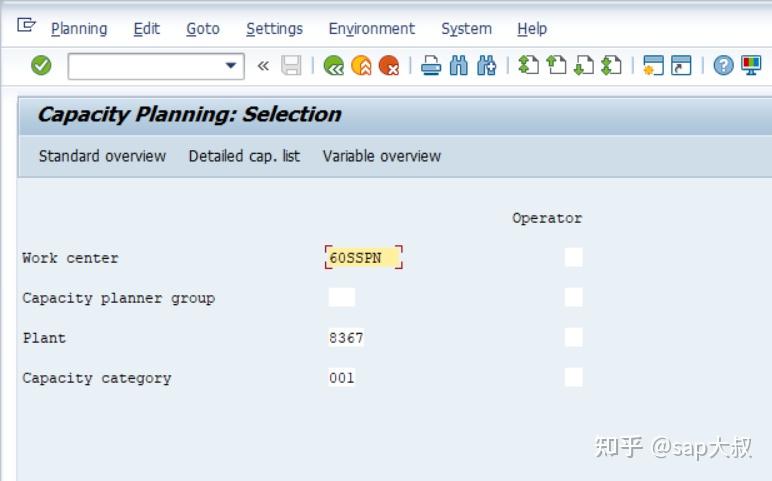This screenshot has height=481, width=772.
Task: Click the green Enter checkmark icon
Action: [41, 66]
